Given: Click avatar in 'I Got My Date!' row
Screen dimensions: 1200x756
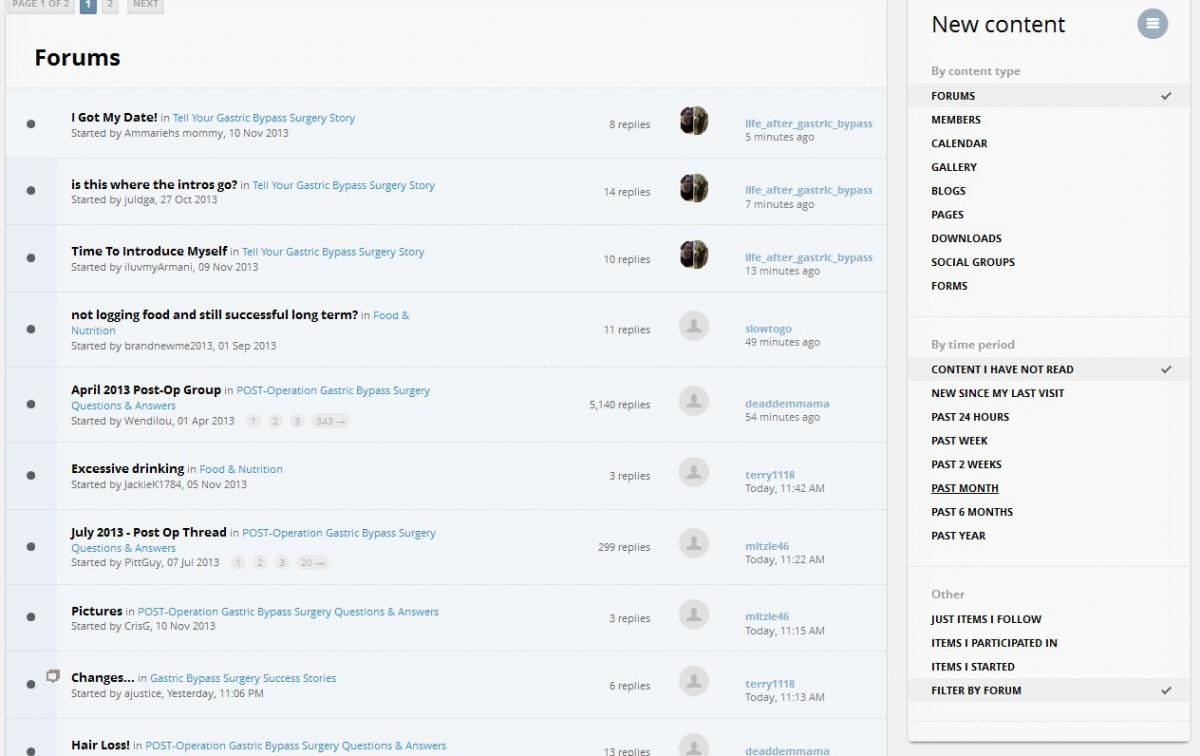Looking at the screenshot, I should coord(694,121).
